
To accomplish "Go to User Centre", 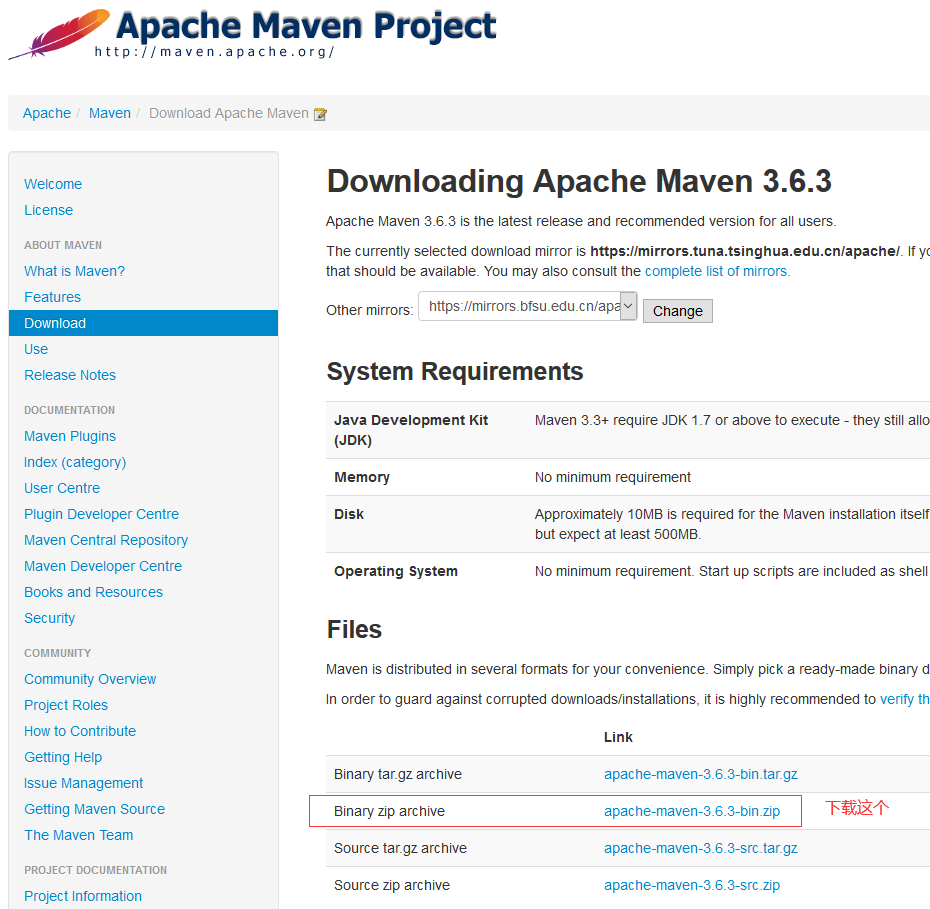I will tap(62, 488).
